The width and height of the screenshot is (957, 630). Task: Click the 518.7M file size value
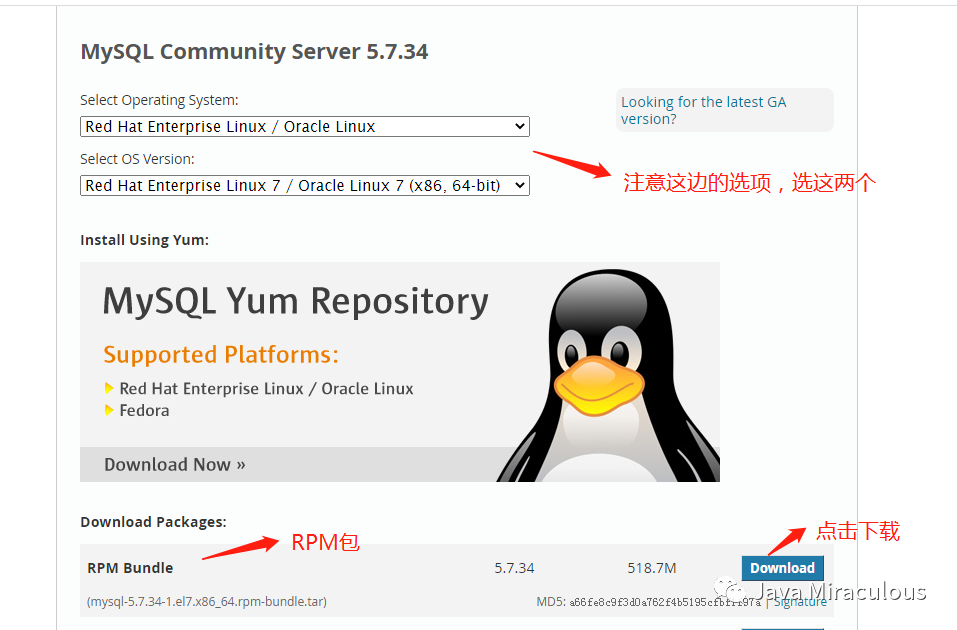pyautogui.click(x=652, y=568)
